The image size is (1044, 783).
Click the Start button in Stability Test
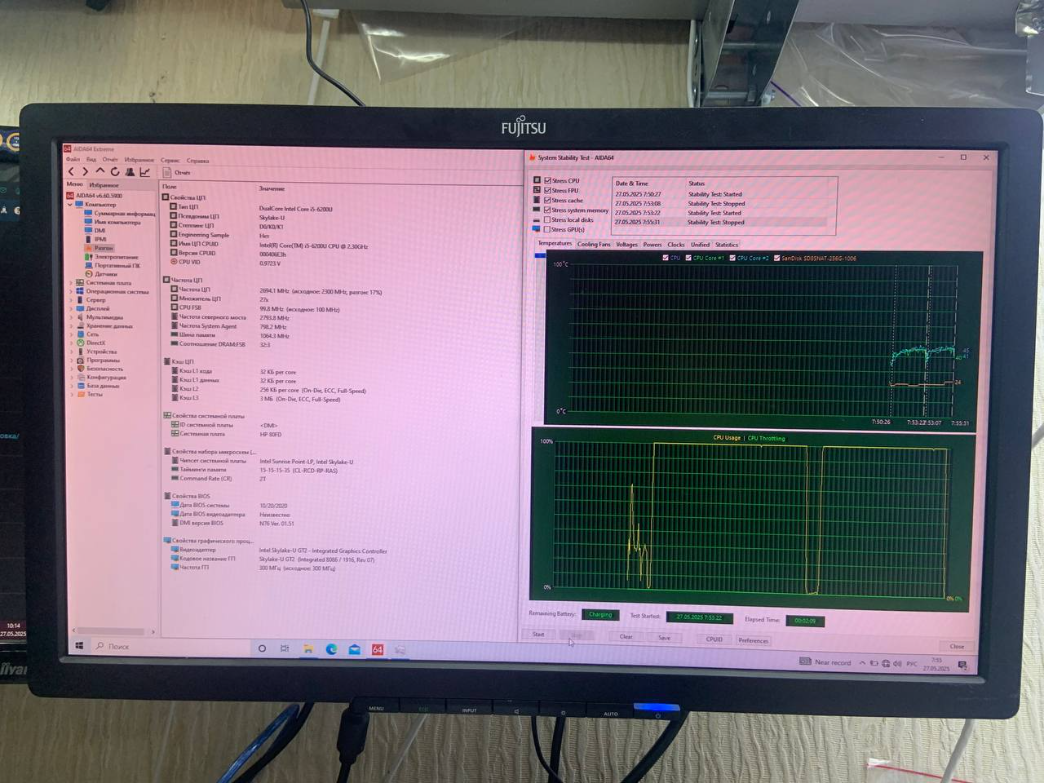pos(539,635)
